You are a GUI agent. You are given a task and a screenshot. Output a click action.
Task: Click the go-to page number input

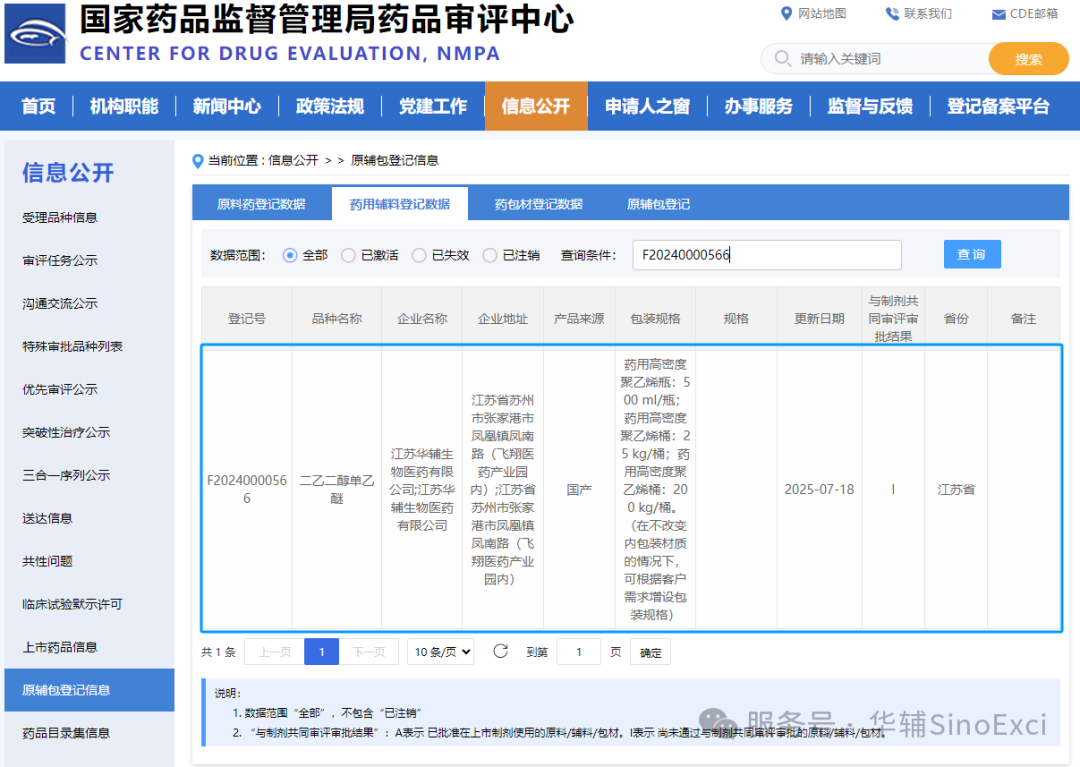point(579,652)
